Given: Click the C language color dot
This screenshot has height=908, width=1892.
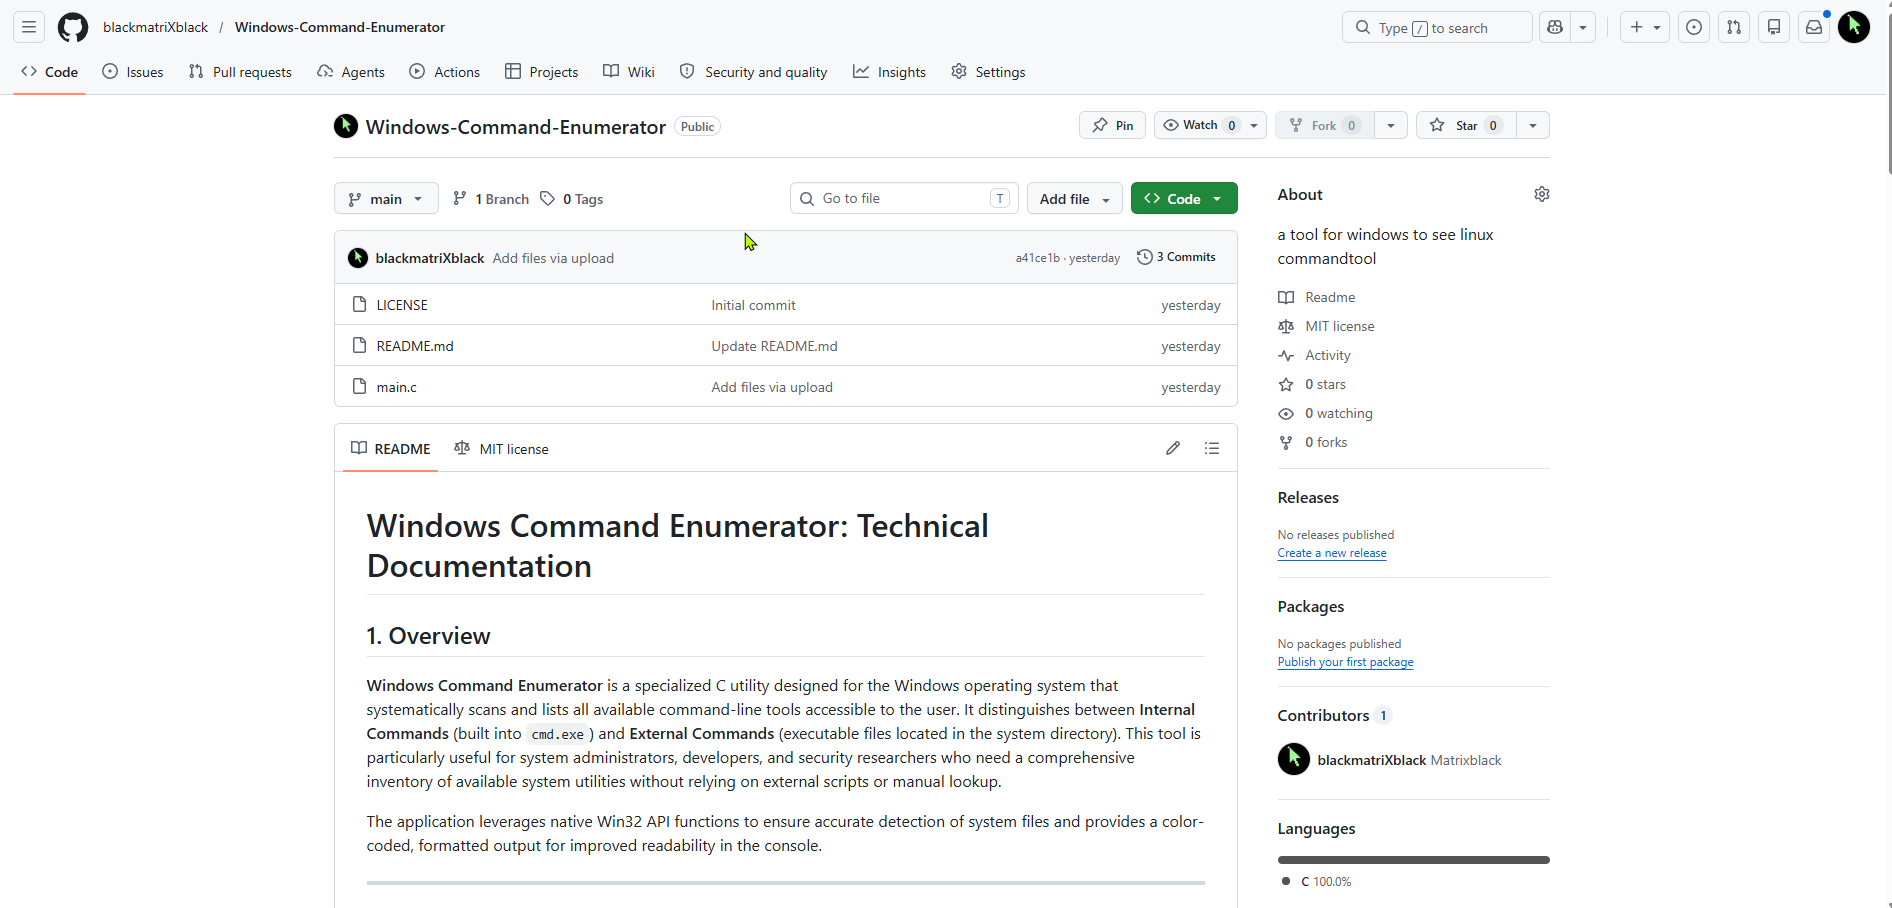Looking at the screenshot, I should click(x=1286, y=881).
